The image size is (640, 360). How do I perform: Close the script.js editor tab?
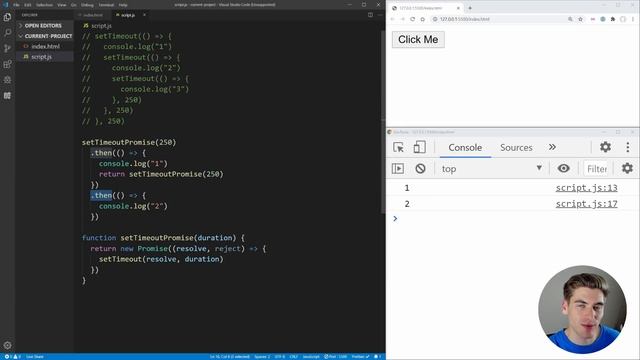tap(144, 15)
